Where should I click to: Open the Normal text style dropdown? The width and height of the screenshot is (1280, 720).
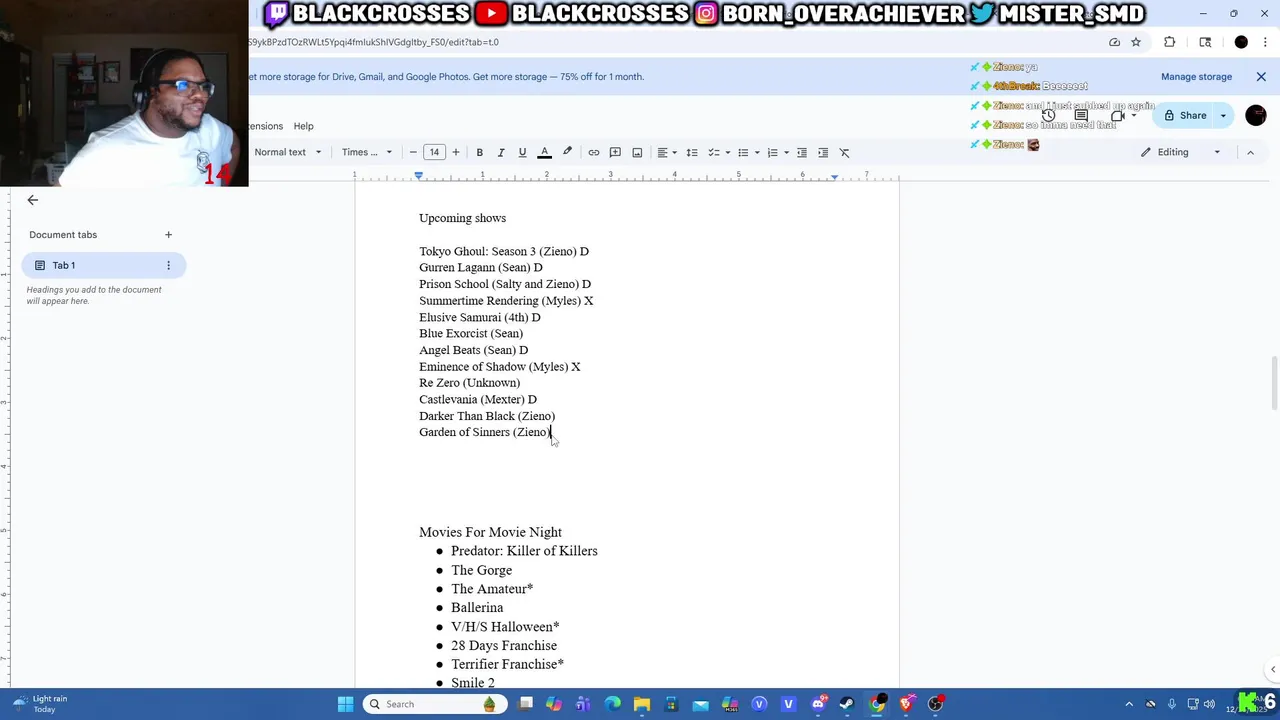click(288, 152)
